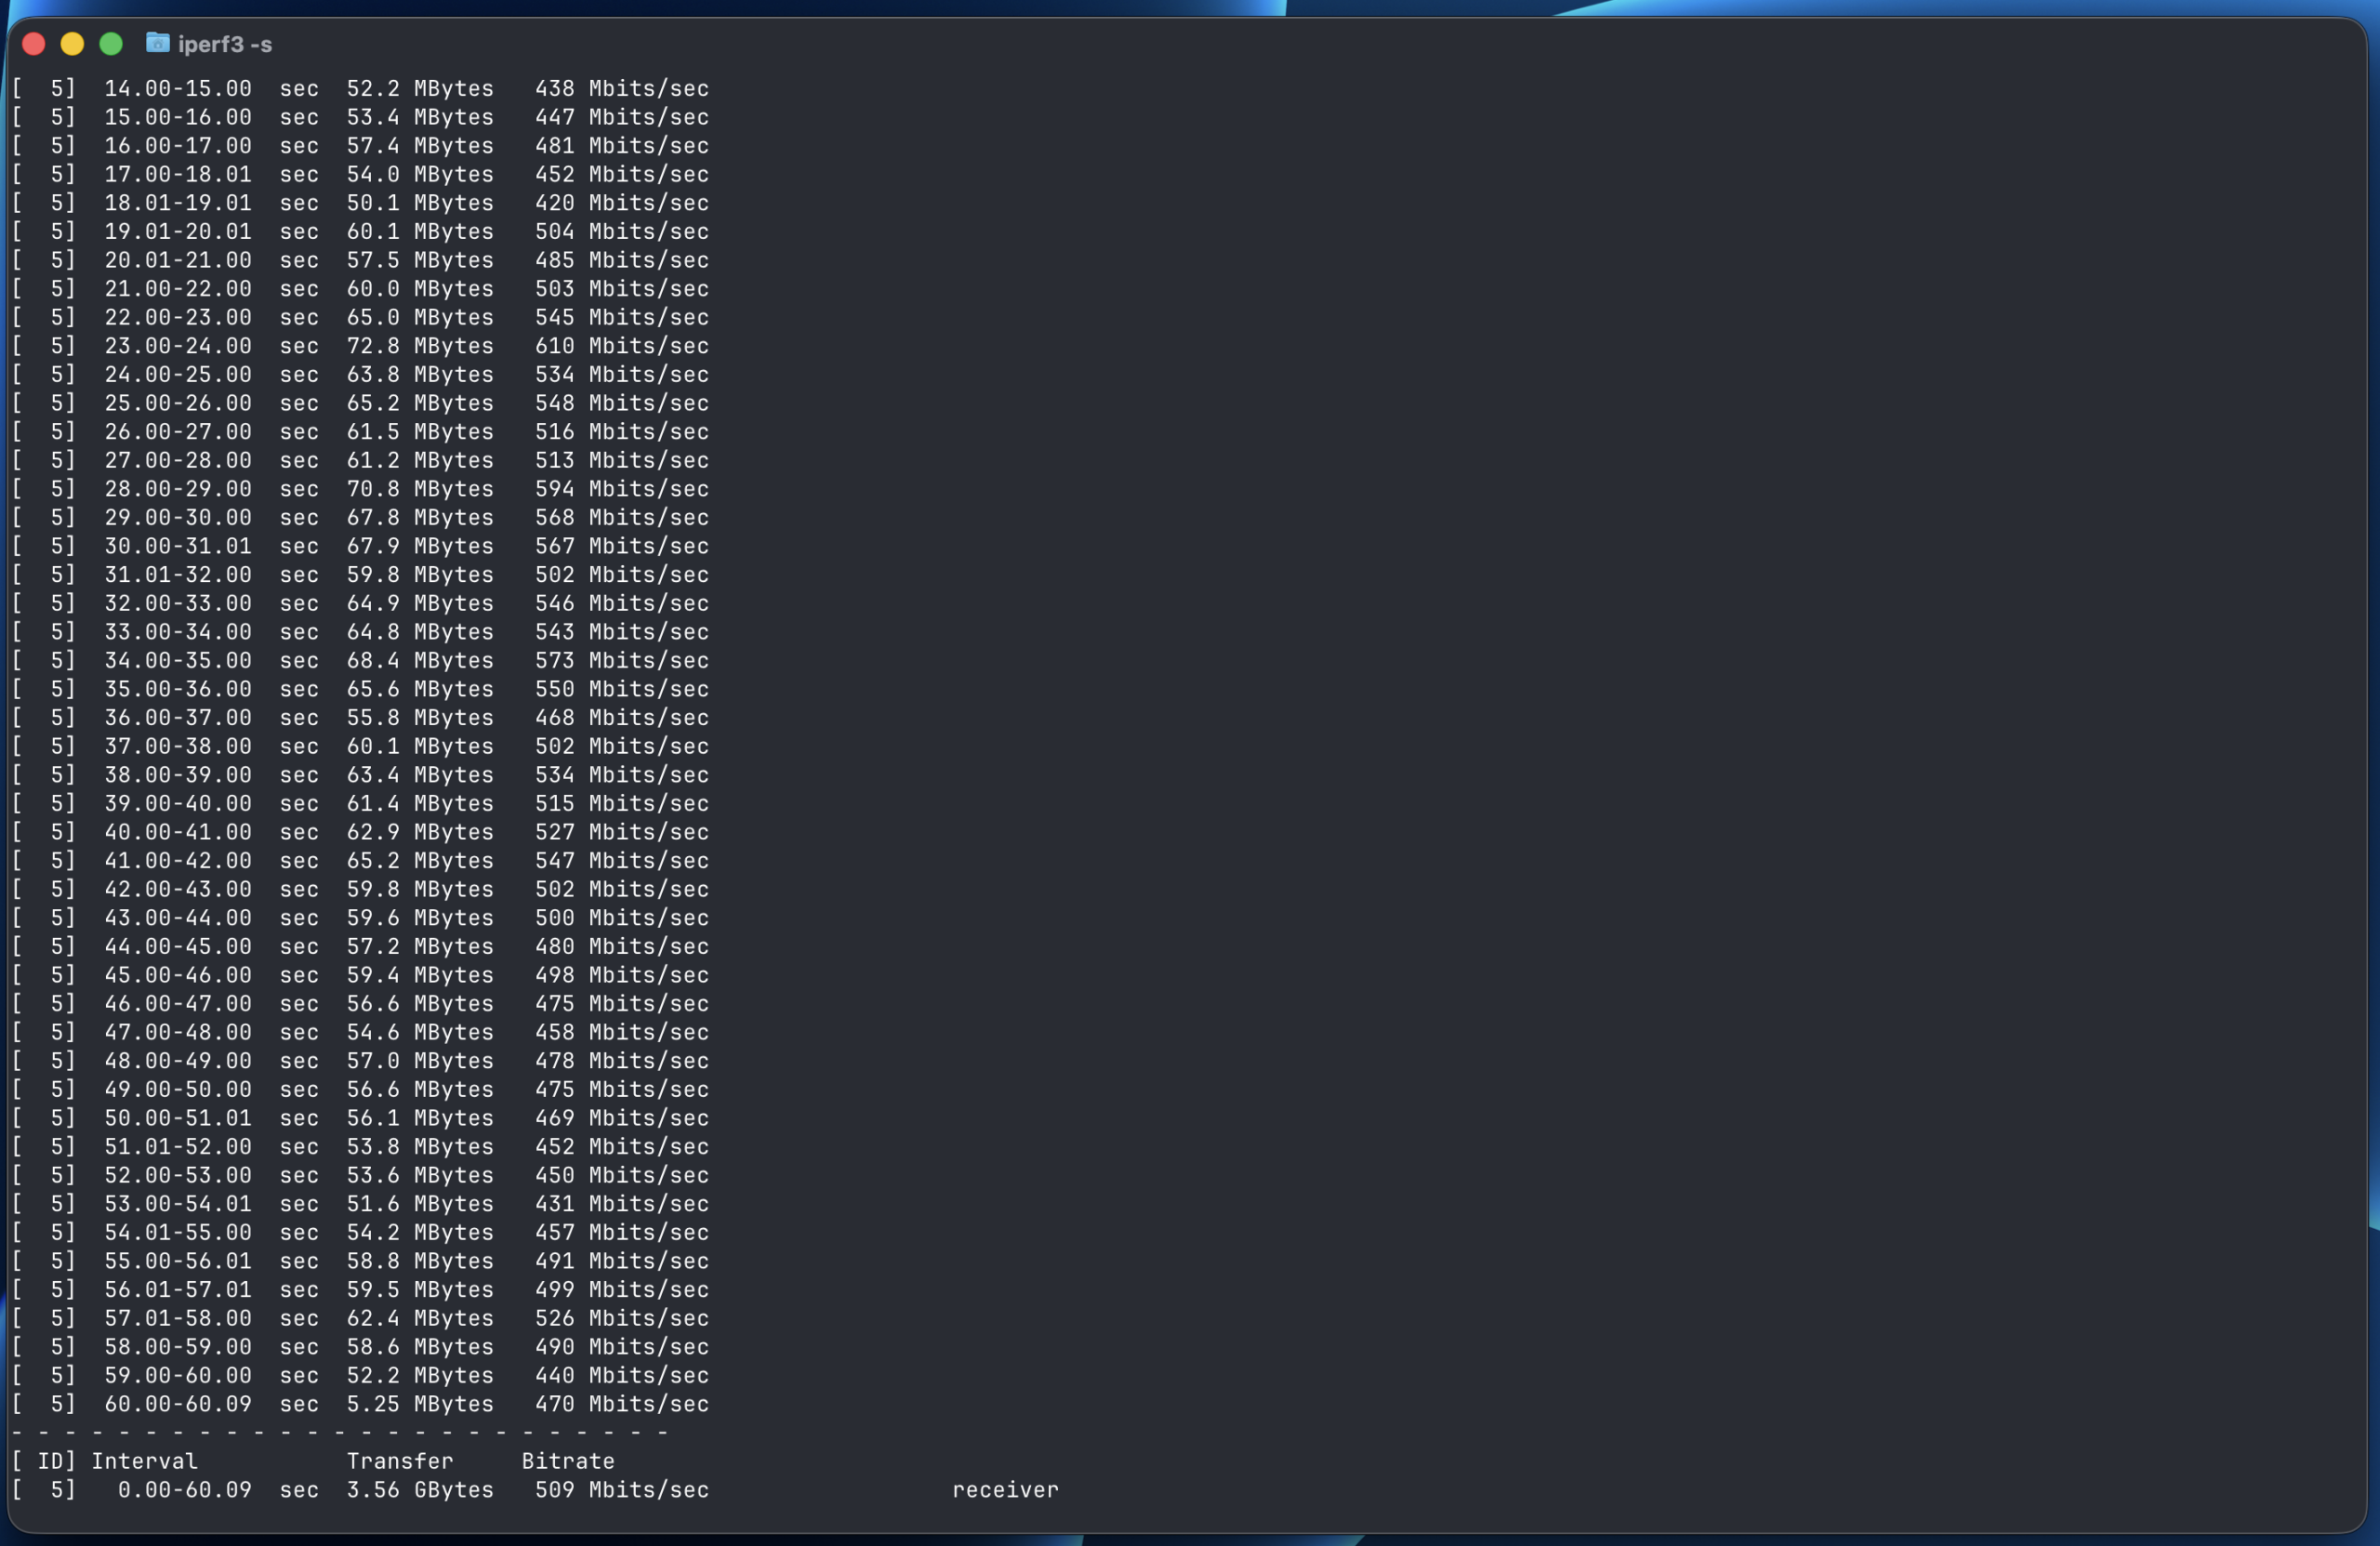
Task: Click the '509 Mbits/sec' summary bitrate
Action: click(621, 1490)
